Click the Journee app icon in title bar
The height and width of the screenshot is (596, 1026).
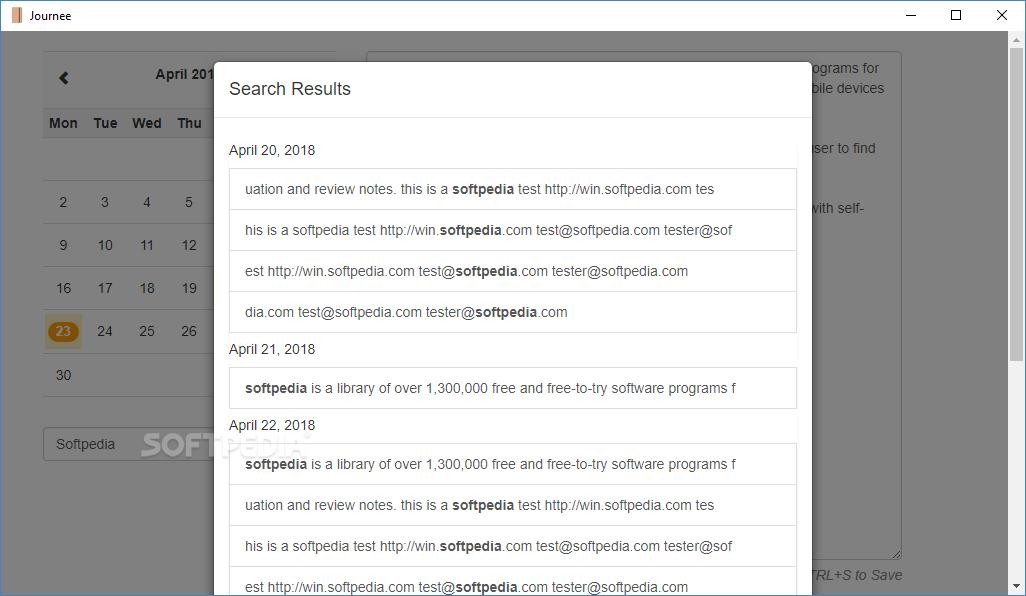tap(17, 15)
